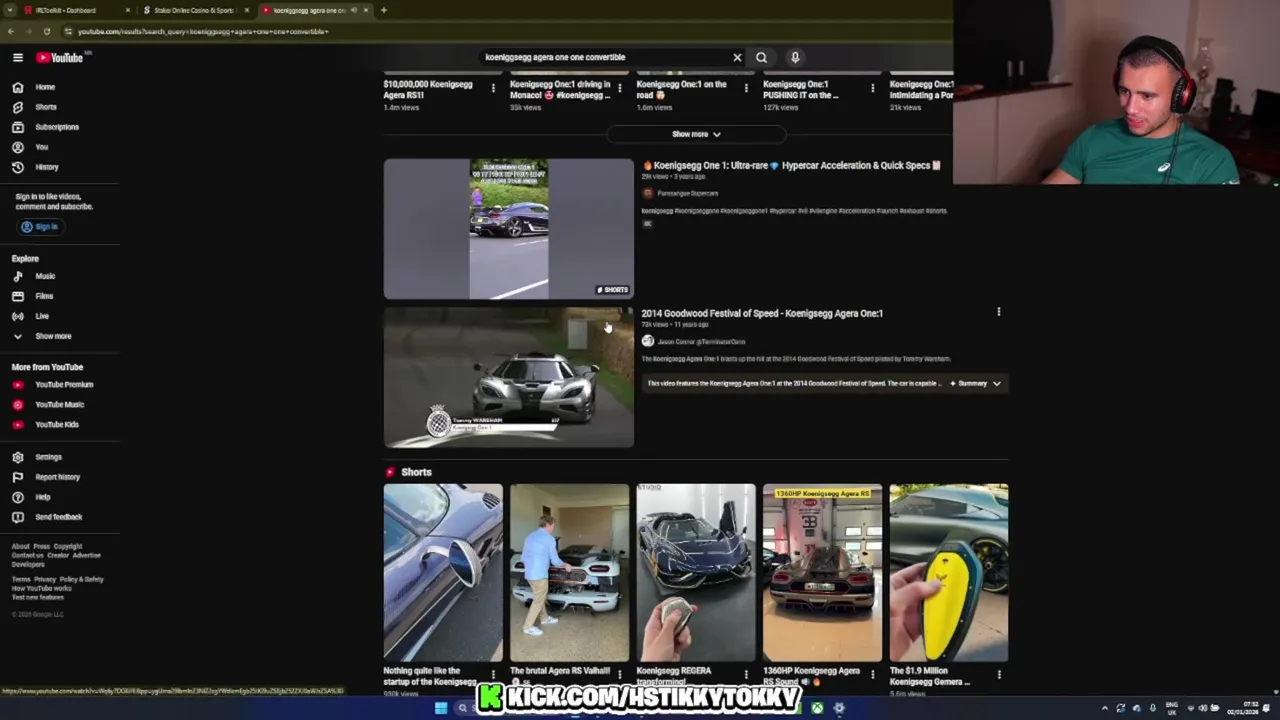
Task: Open YouTube Music link
Action: point(60,405)
